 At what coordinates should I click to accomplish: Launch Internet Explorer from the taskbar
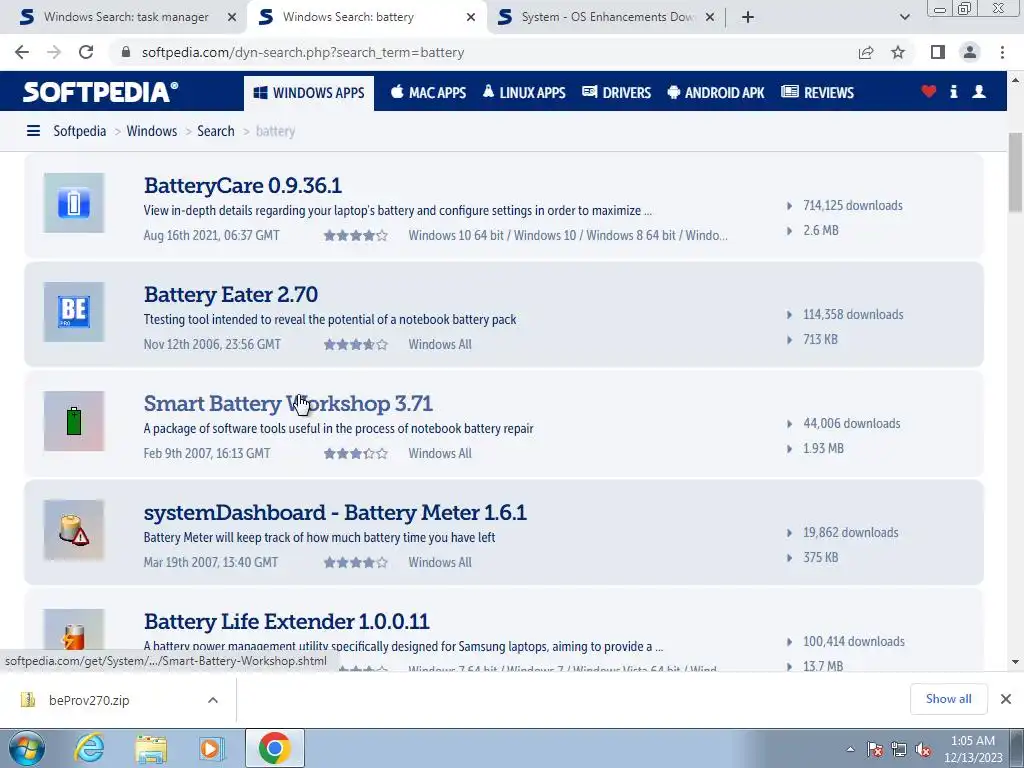(x=89, y=748)
